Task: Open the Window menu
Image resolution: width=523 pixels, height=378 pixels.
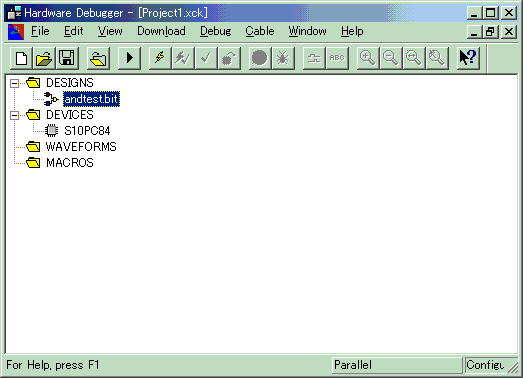Action: 308,31
